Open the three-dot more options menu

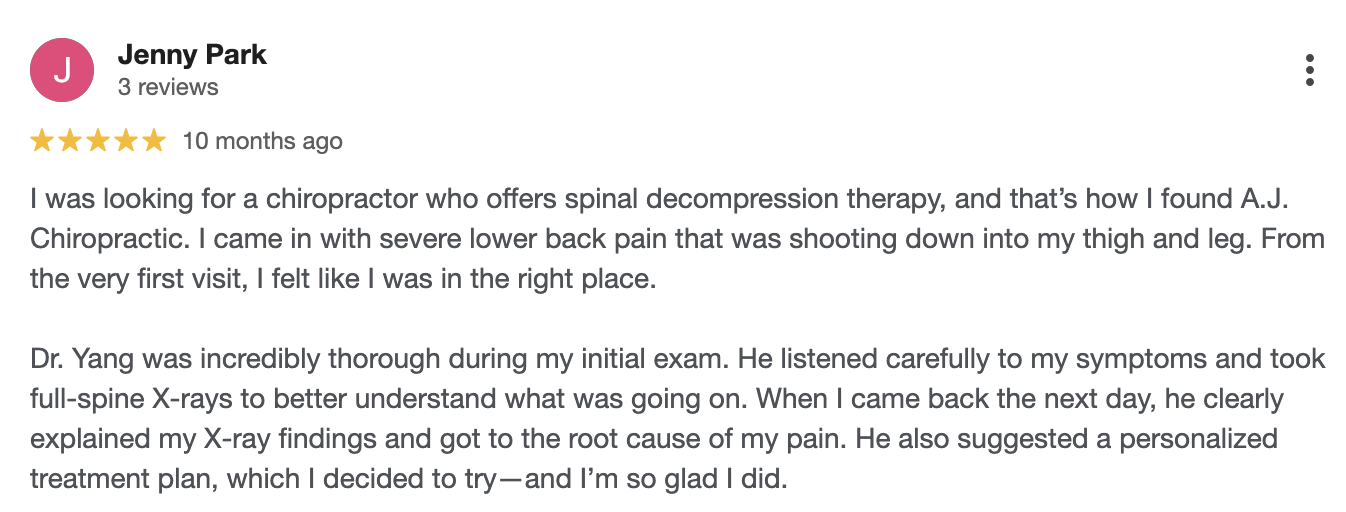pyautogui.click(x=1309, y=70)
